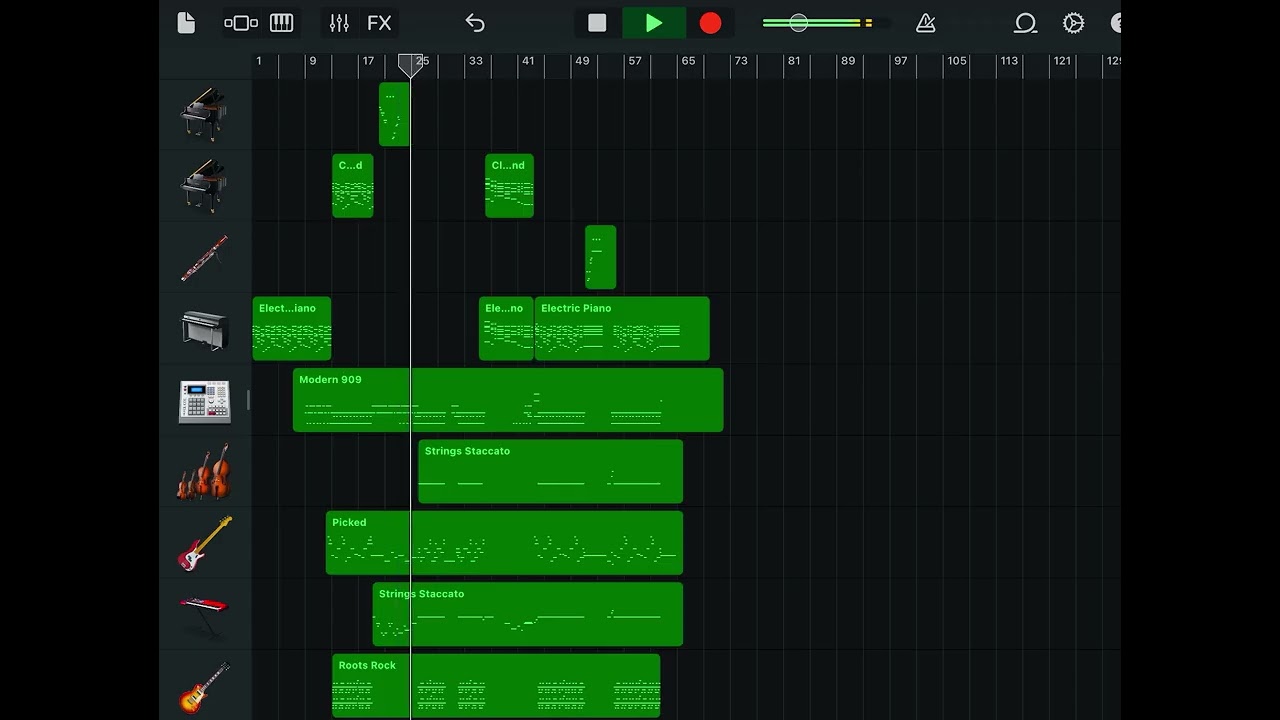Switch view with the tracks view button
This screenshot has height=720, width=1280.
(240, 23)
